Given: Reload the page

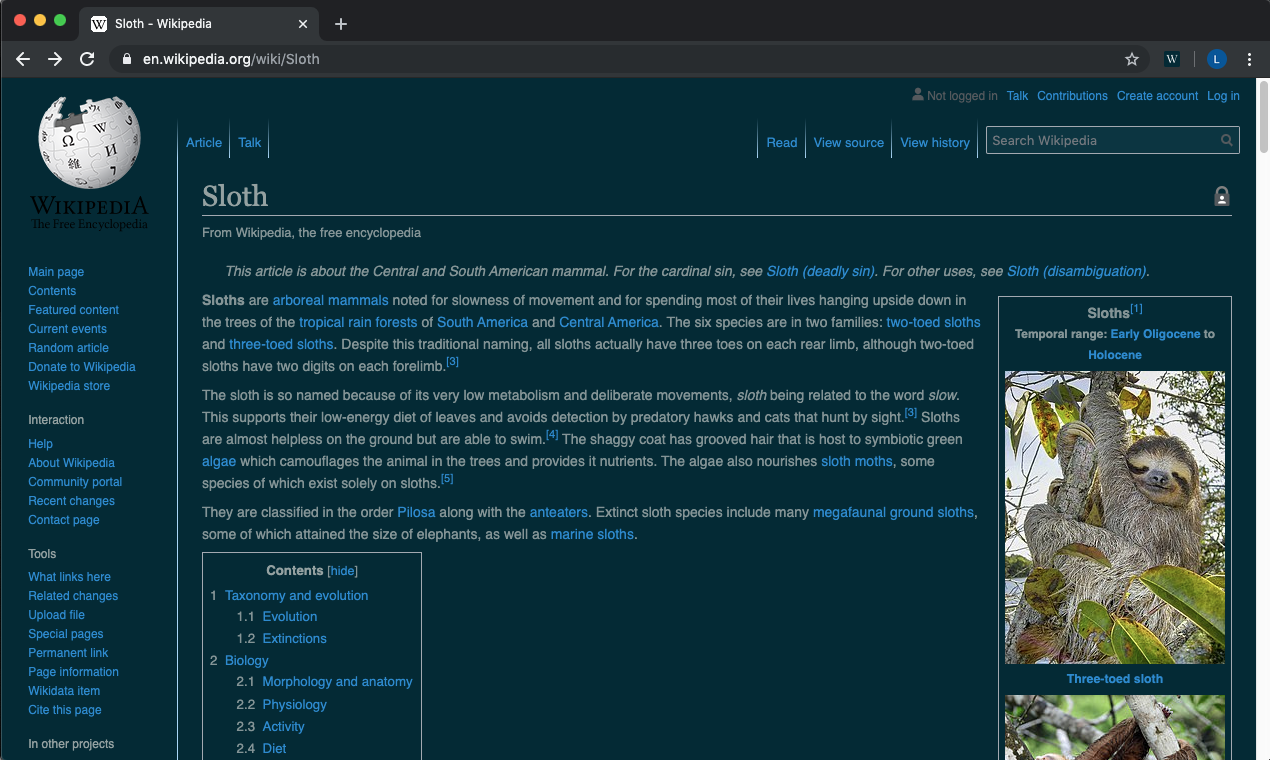Looking at the screenshot, I should (87, 59).
